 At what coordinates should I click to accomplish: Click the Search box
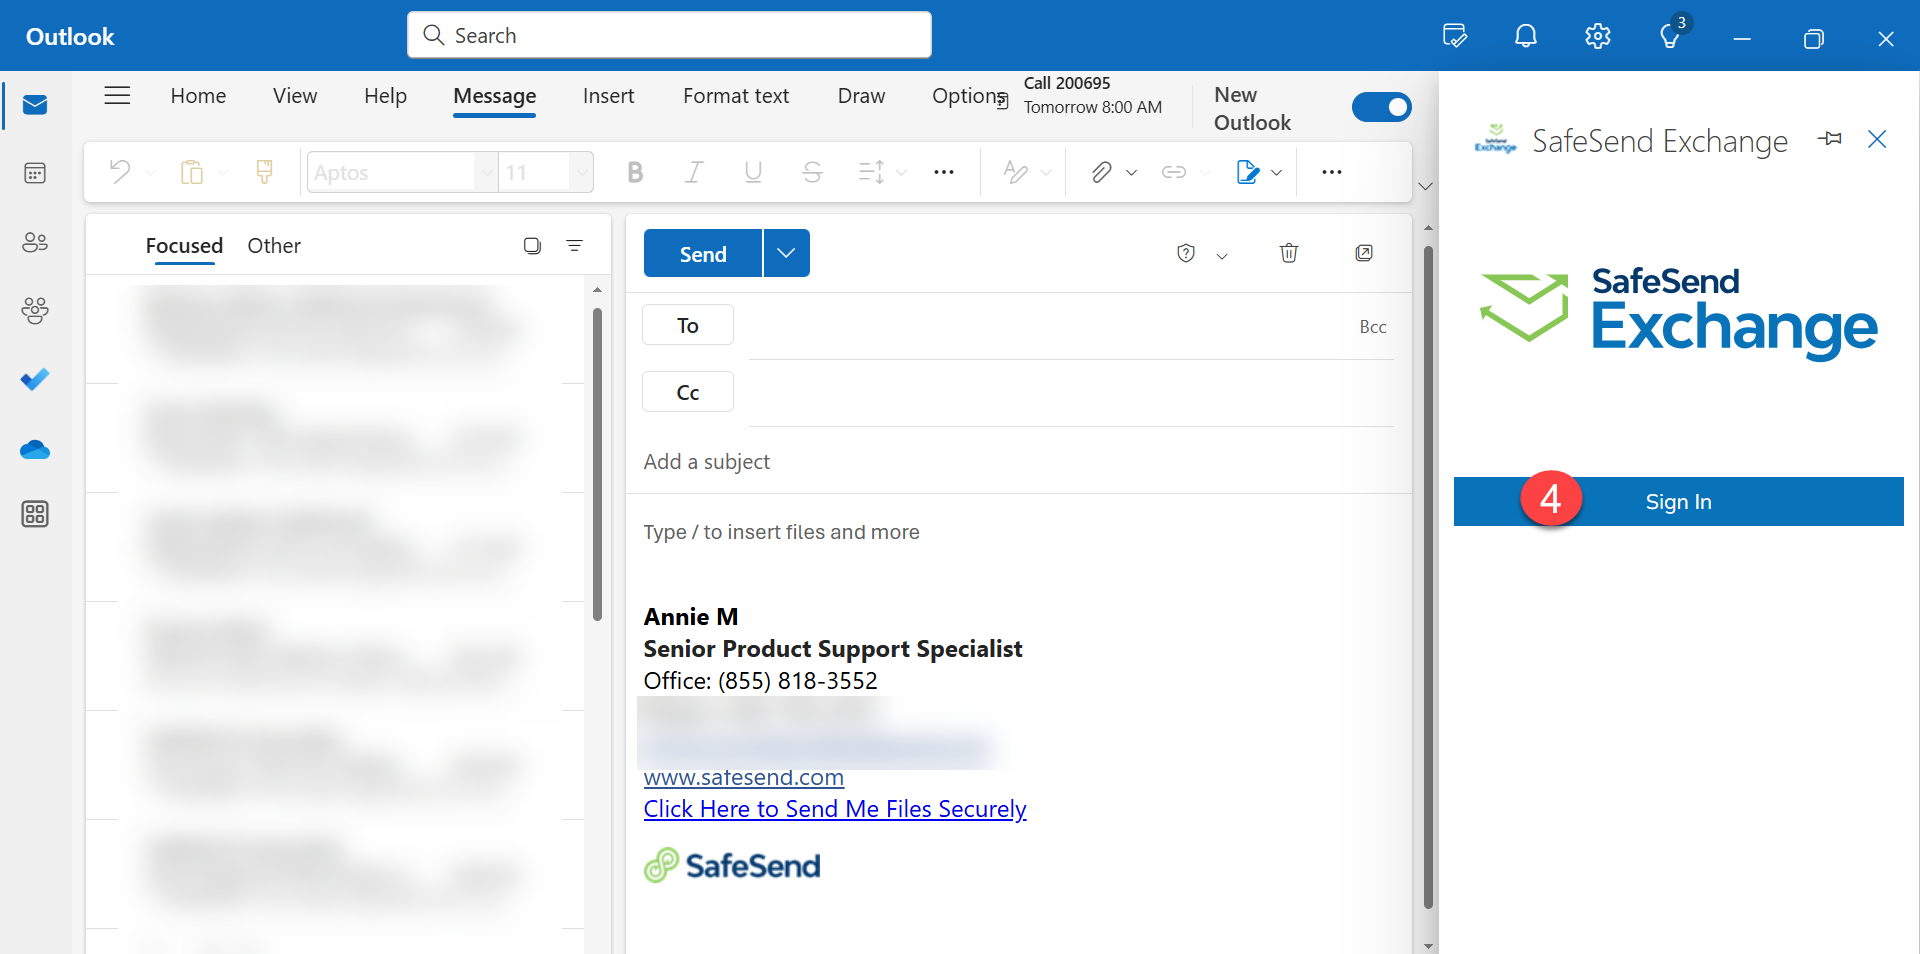669,35
